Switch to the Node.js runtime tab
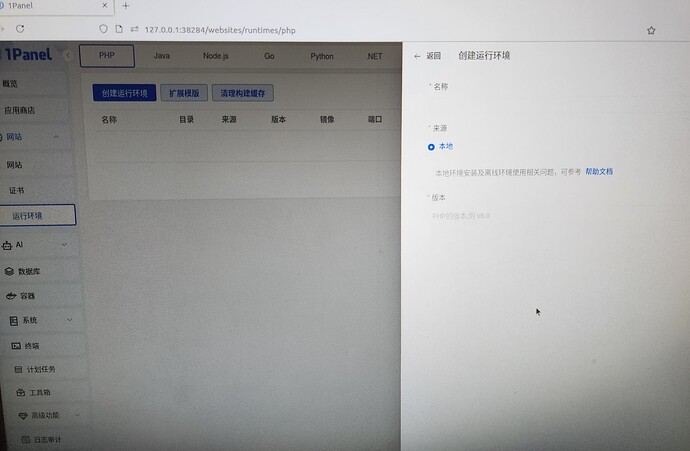690x451 pixels. pos(215,56)
